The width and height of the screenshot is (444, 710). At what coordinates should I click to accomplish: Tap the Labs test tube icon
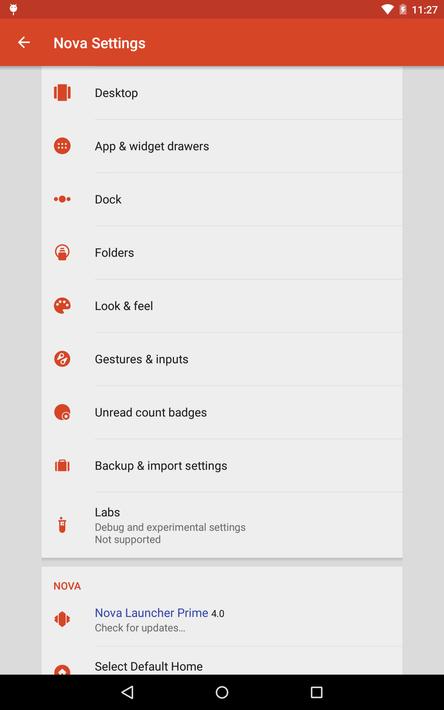pyautogui.click(x=62, y=525)
